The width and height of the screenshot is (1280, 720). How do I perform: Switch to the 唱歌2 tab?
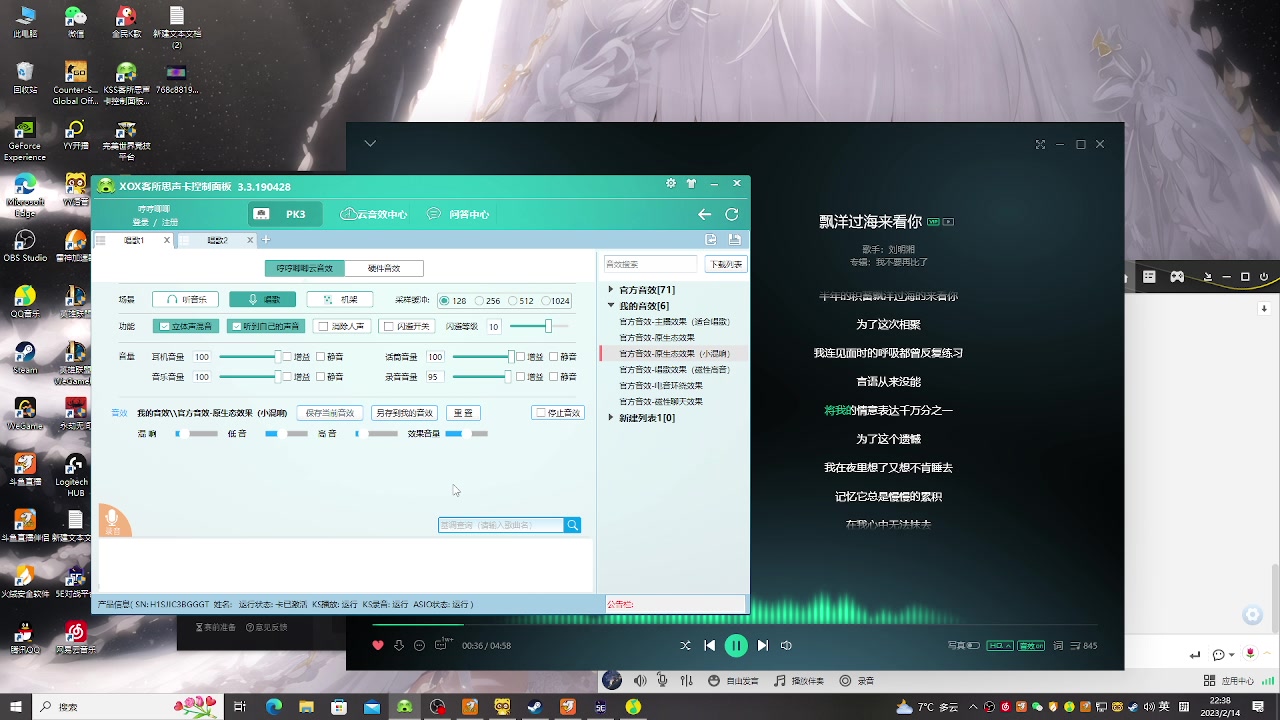[x=218, y=240]
